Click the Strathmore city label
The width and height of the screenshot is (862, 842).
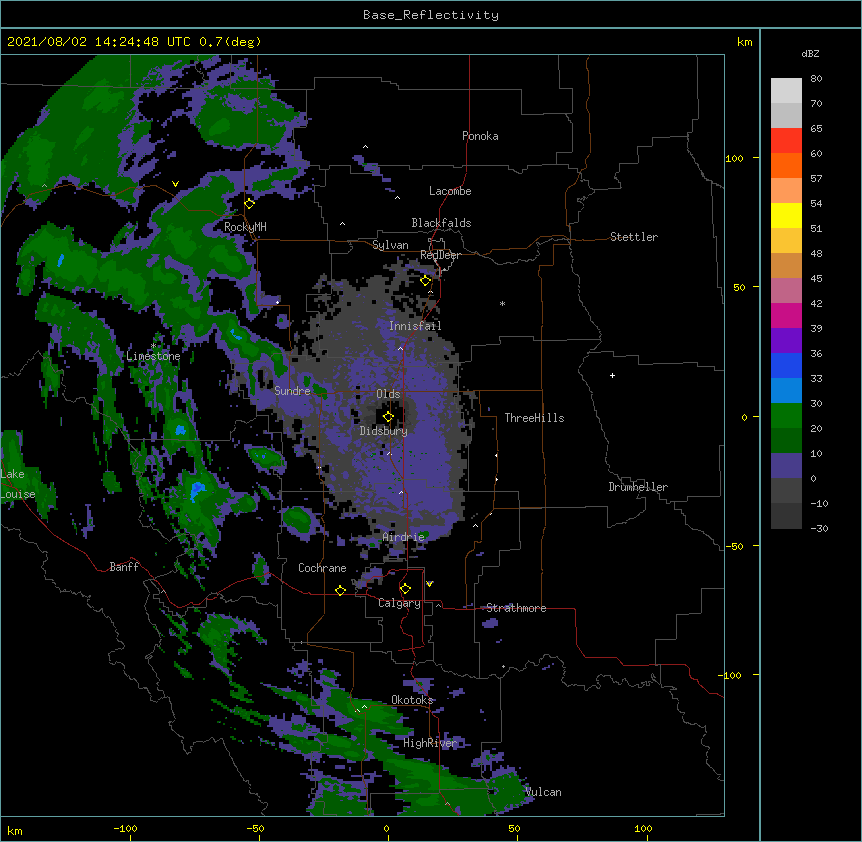point(516,608)
